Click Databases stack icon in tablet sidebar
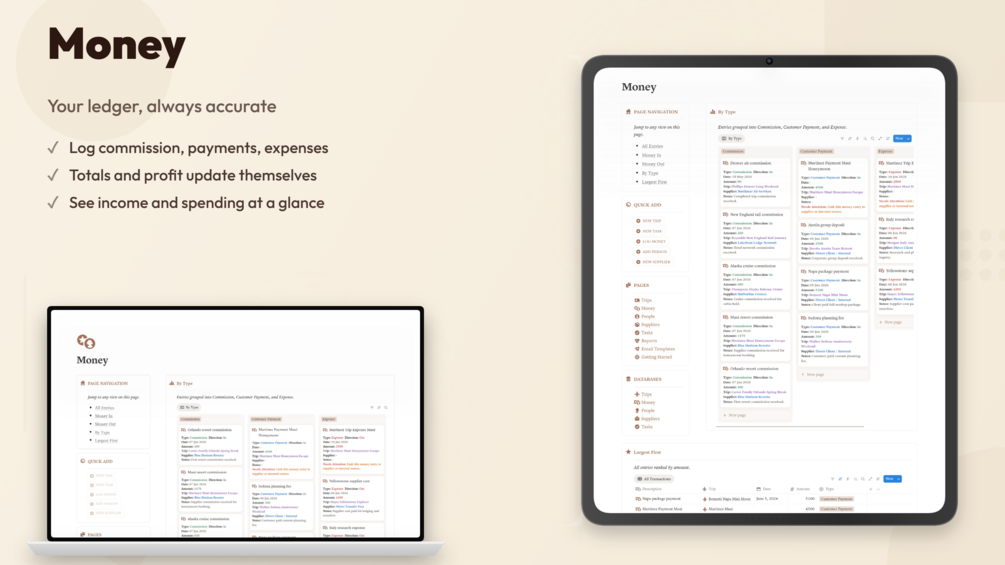1005x565 pixels. pyautogui.click(x=628, y=379)
